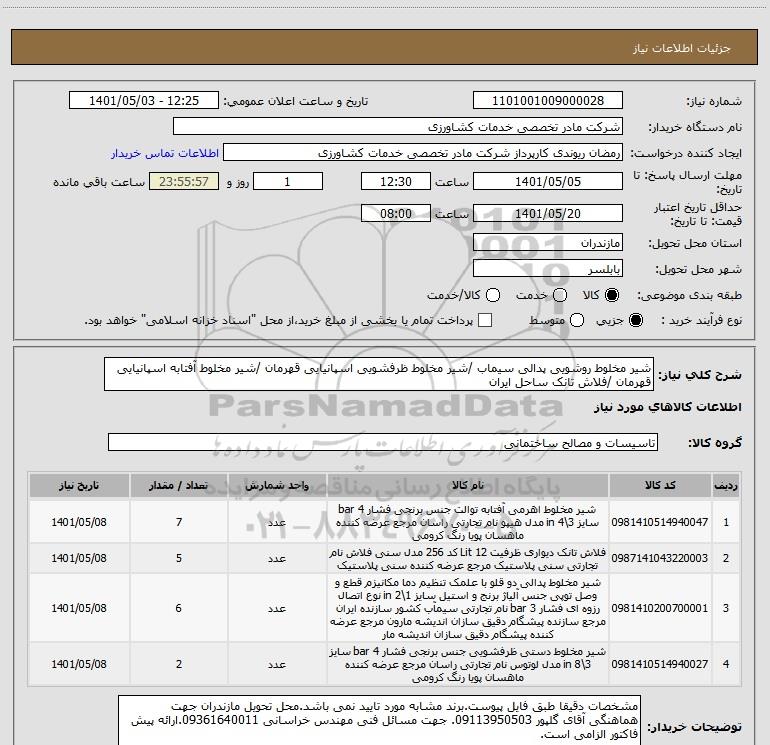Image resolution: width=770 pixels, height=745 pixels.
Task: Click the شرح کلی نیاز description box
Action: click(379, 375)
